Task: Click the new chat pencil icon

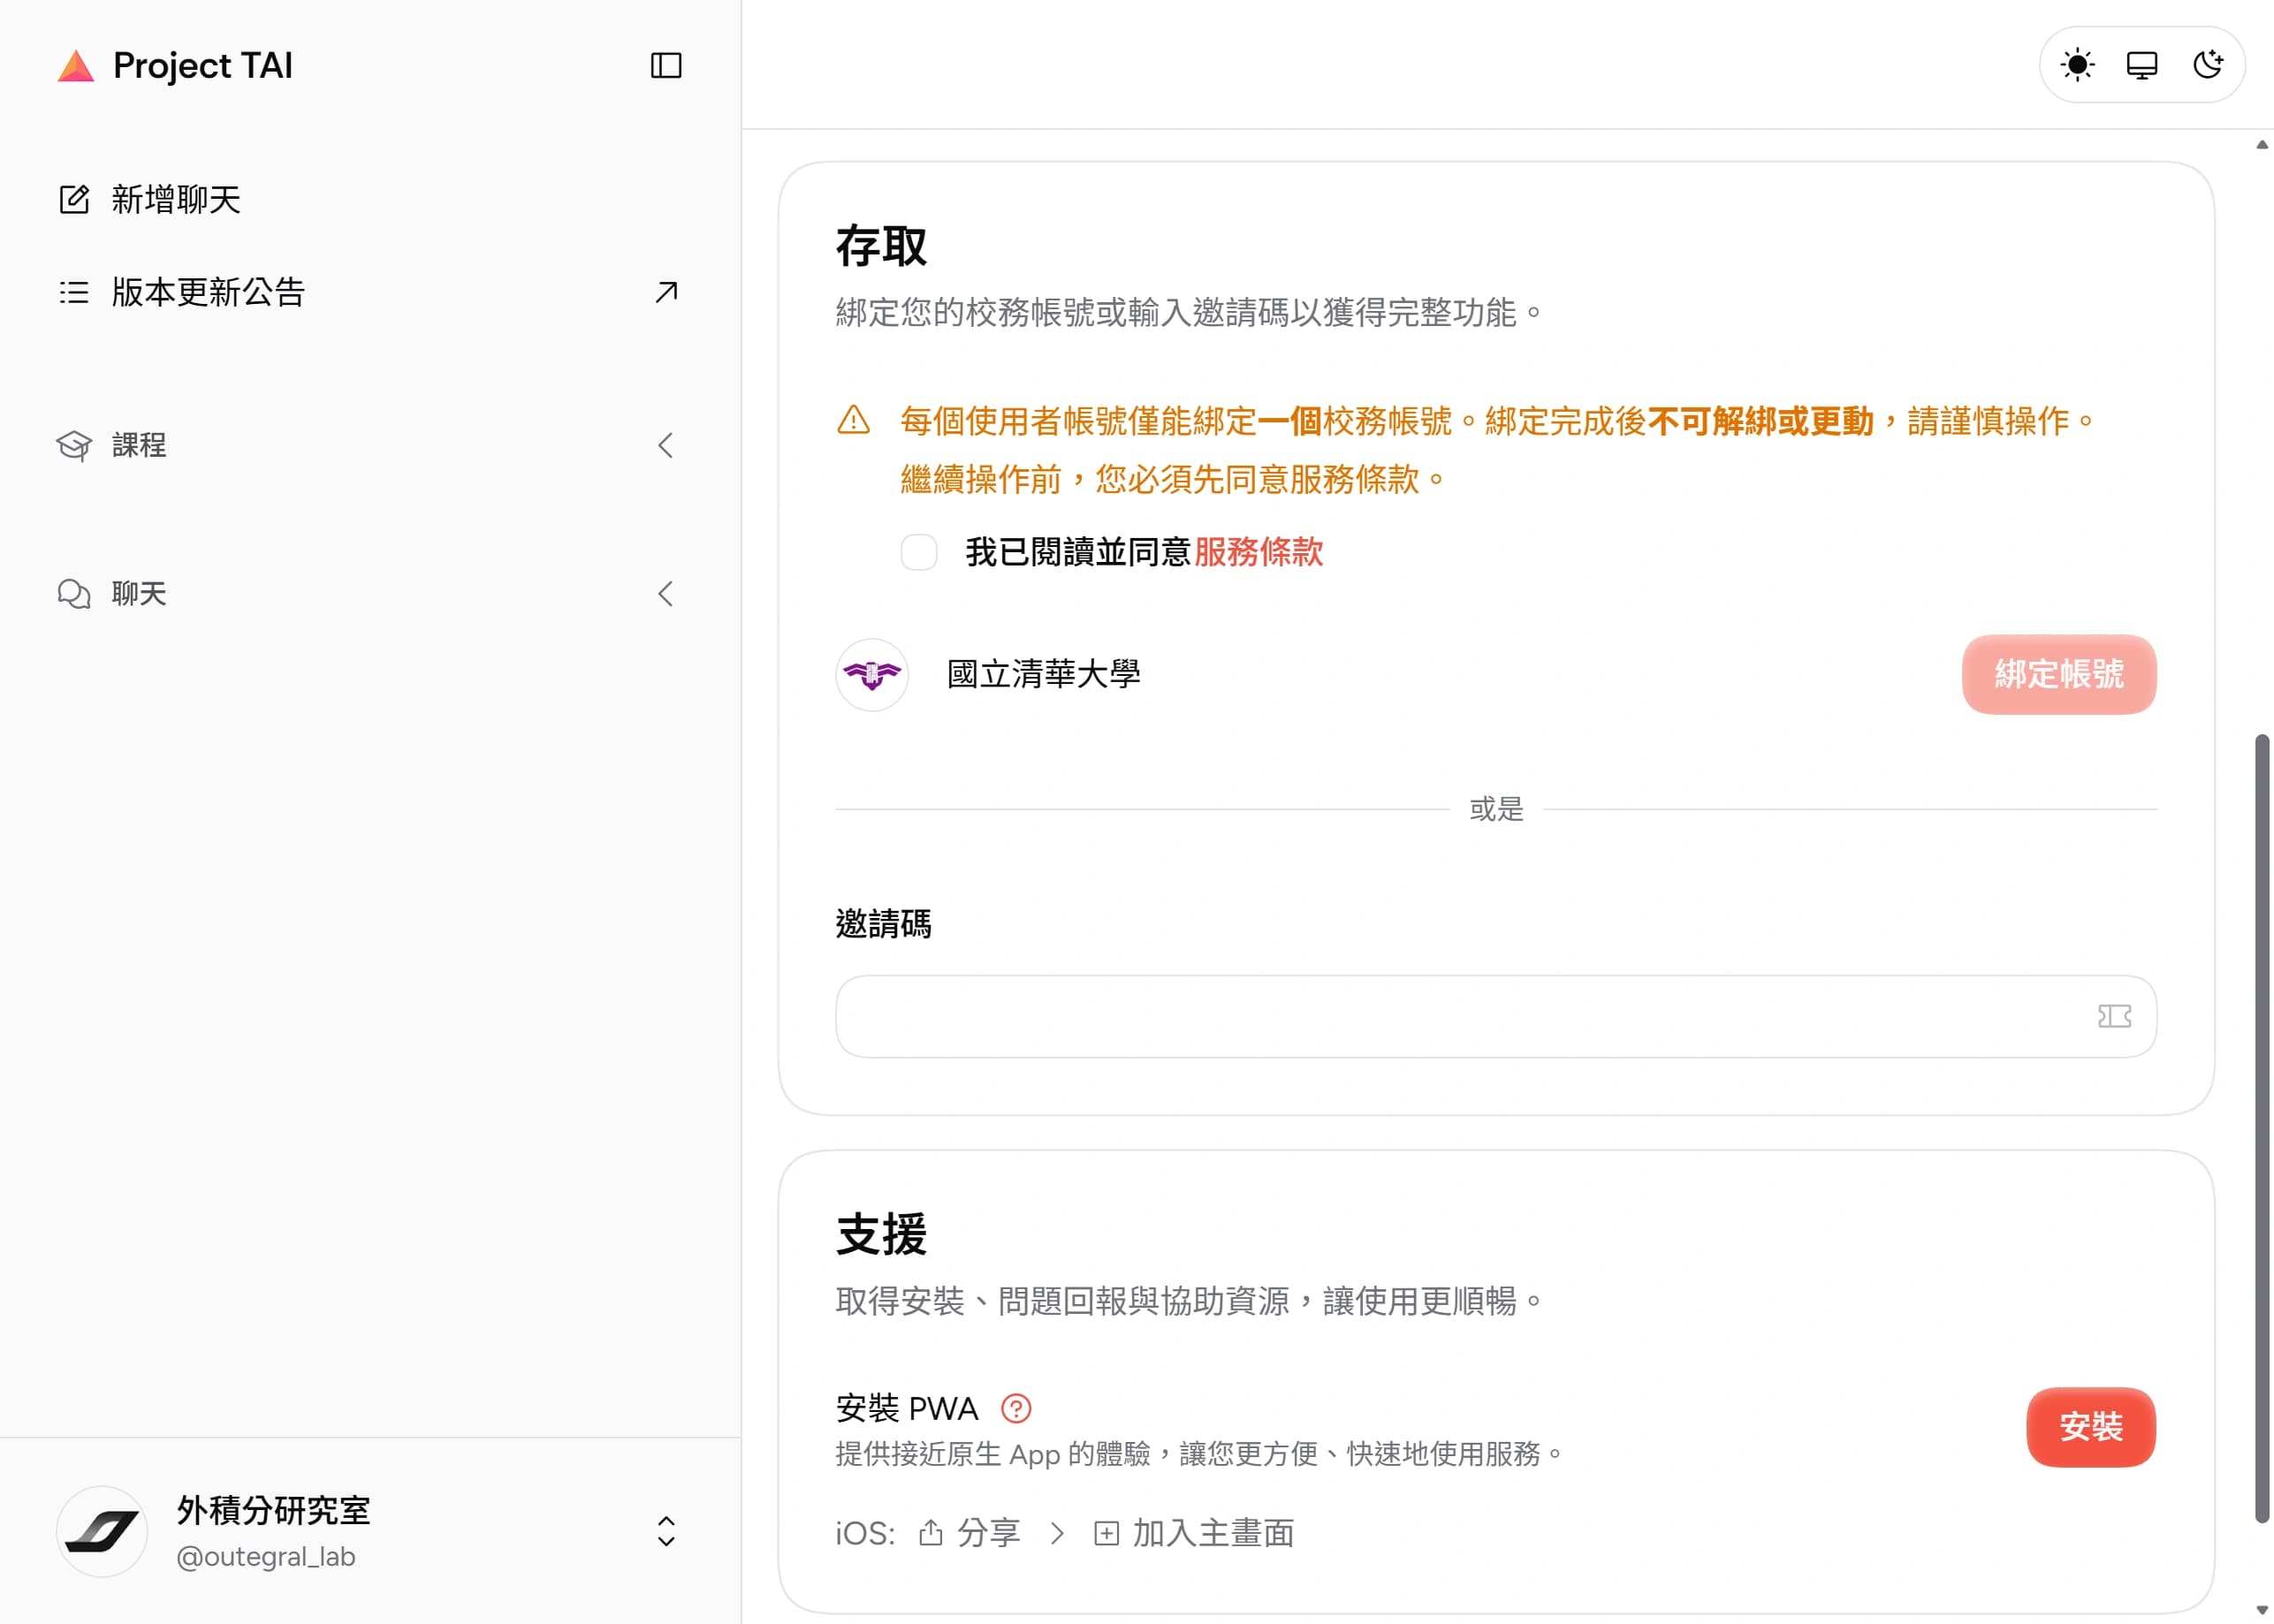Action: (x=74, y=199)
